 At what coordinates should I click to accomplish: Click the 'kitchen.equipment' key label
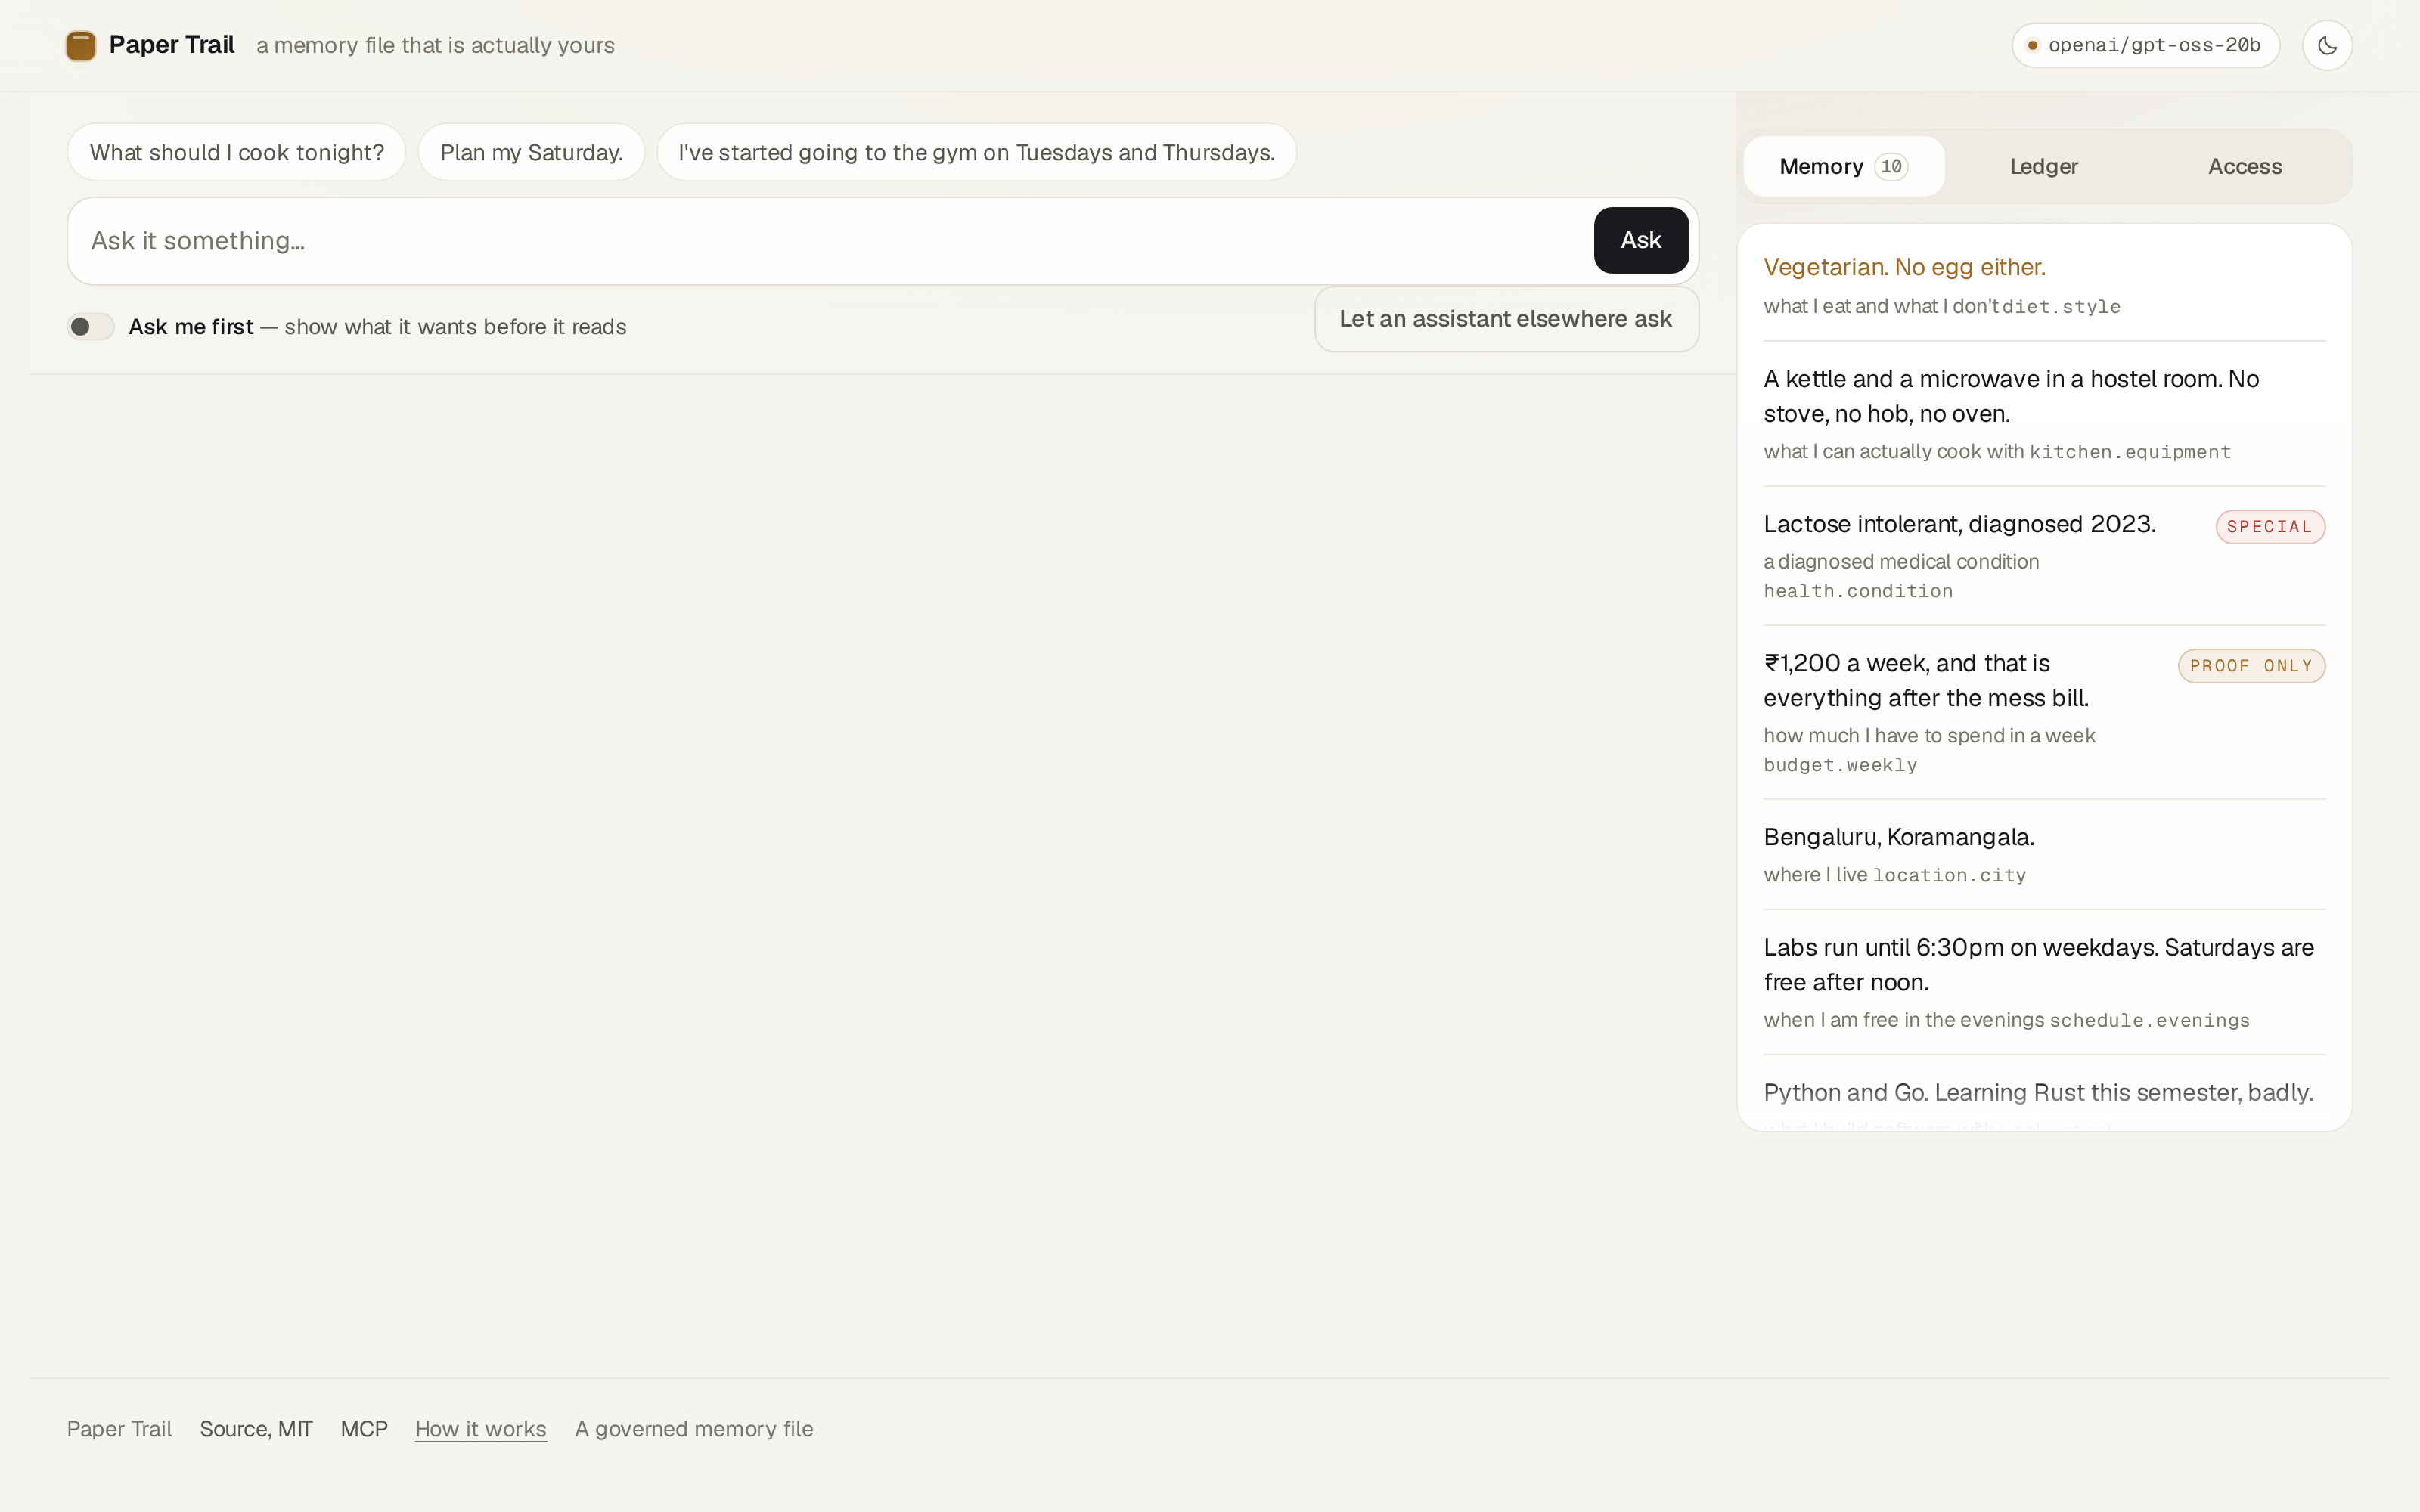click(2130, 452)
